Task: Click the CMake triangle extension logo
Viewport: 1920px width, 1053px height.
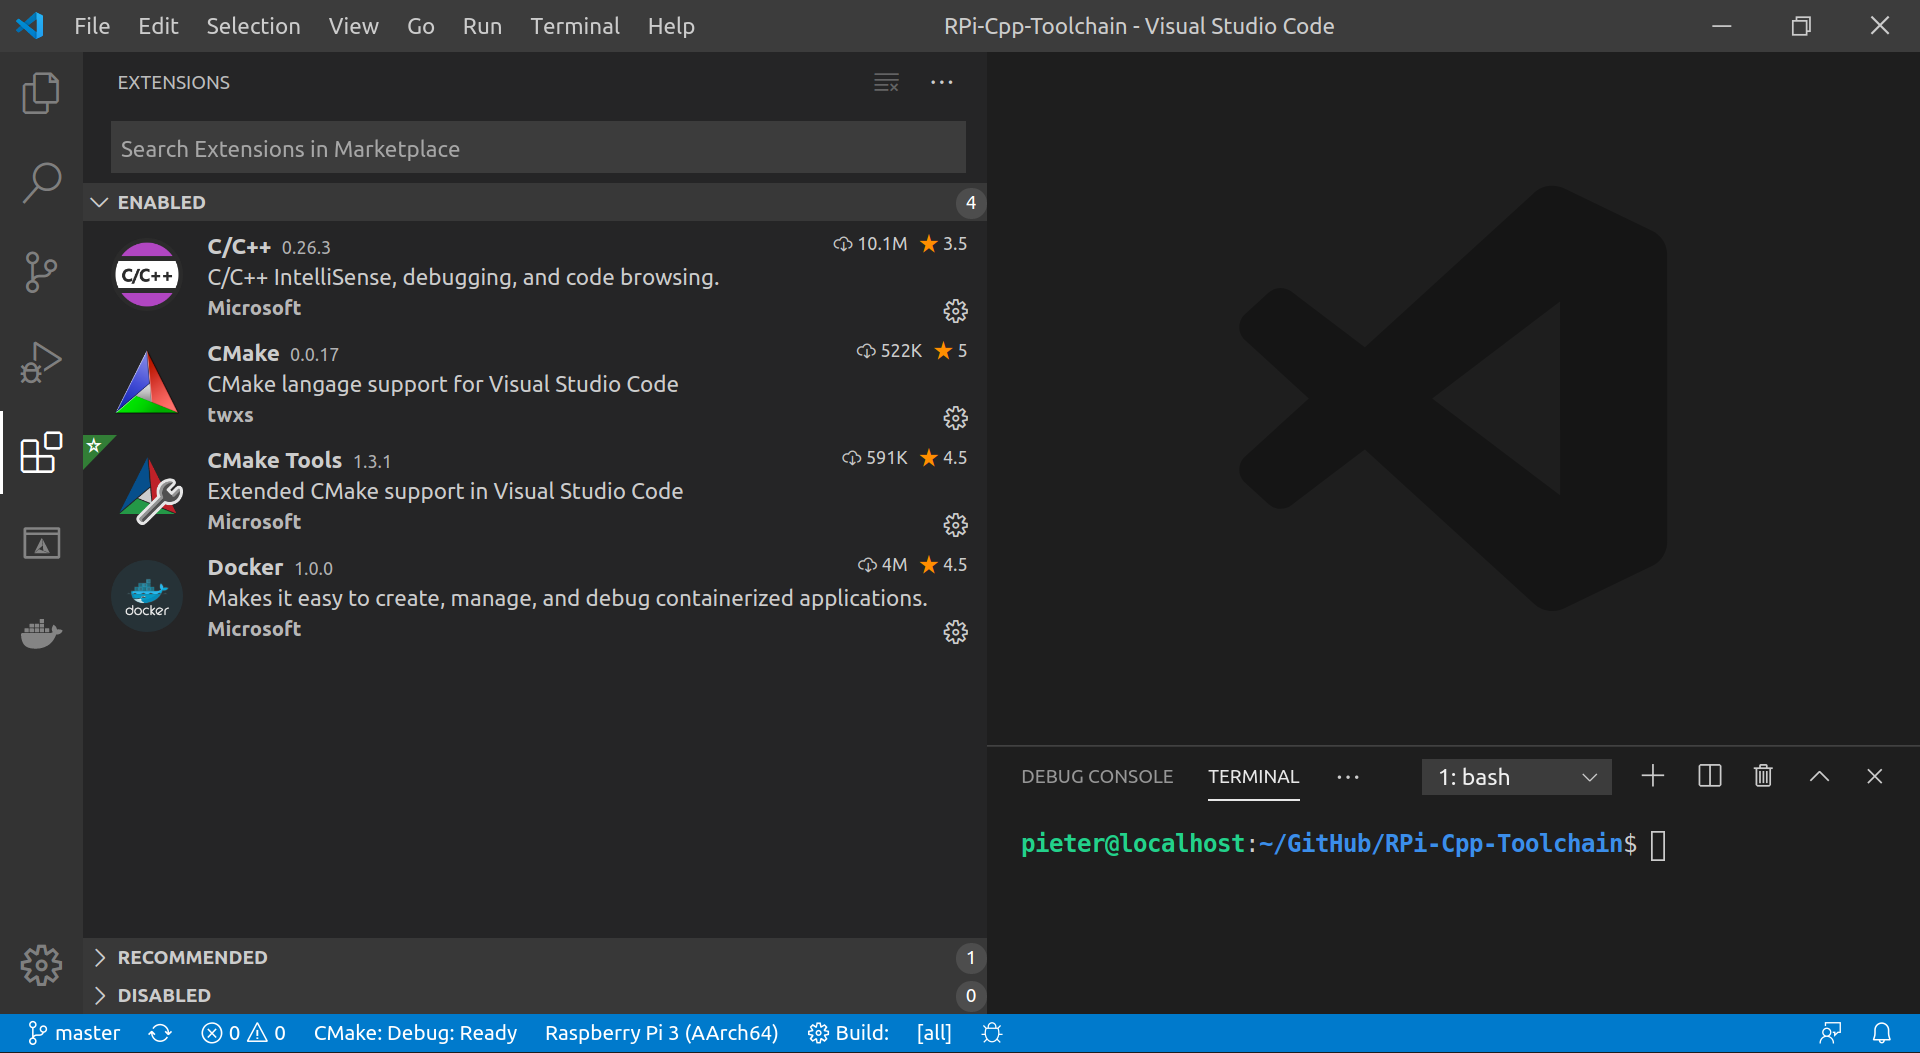Action: (x=147, y=382)
